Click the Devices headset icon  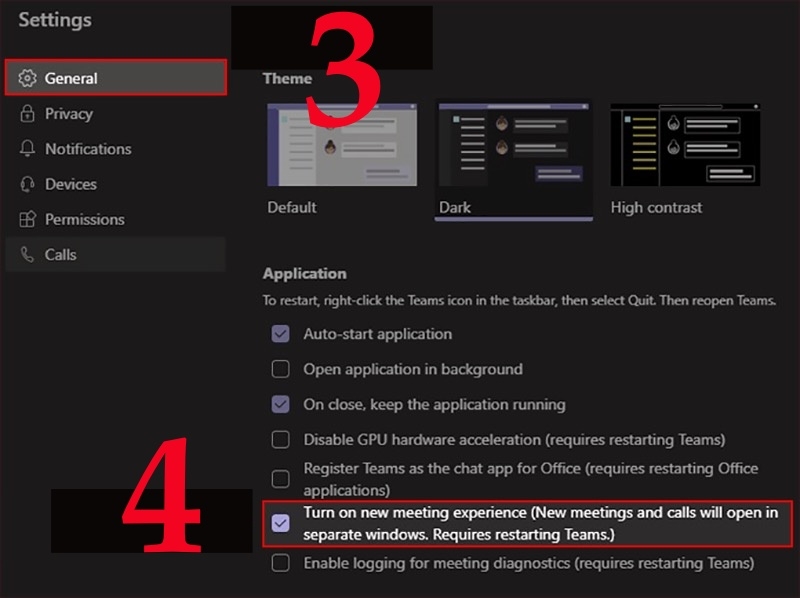click(x=28, y=184)
